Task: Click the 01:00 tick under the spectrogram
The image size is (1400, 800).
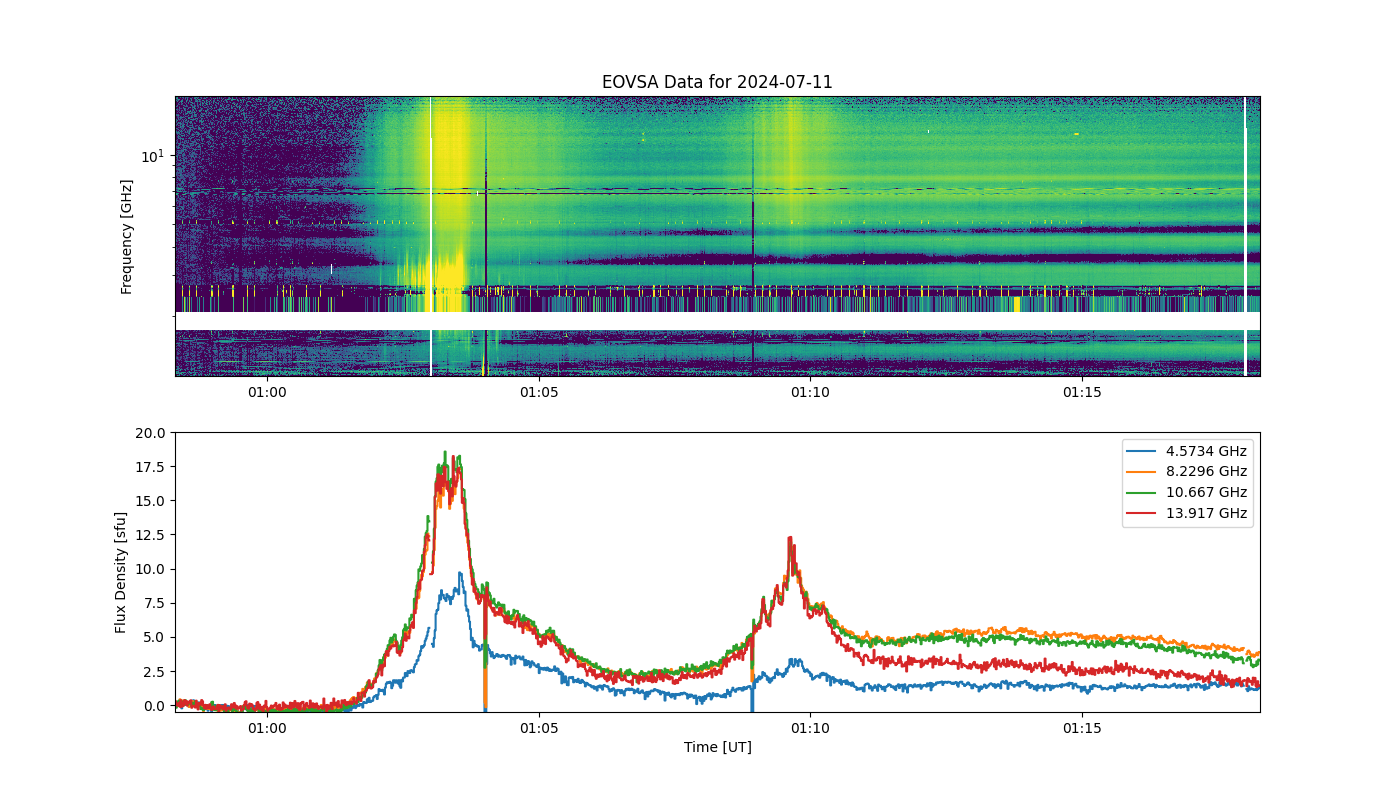Action: point(267,392)
